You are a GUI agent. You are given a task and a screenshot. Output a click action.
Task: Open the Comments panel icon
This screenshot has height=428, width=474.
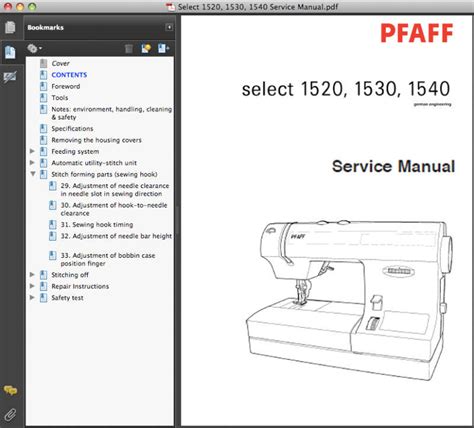10,390
